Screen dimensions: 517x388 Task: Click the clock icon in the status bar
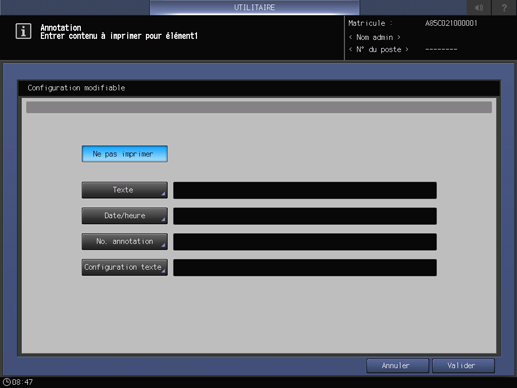6,382
